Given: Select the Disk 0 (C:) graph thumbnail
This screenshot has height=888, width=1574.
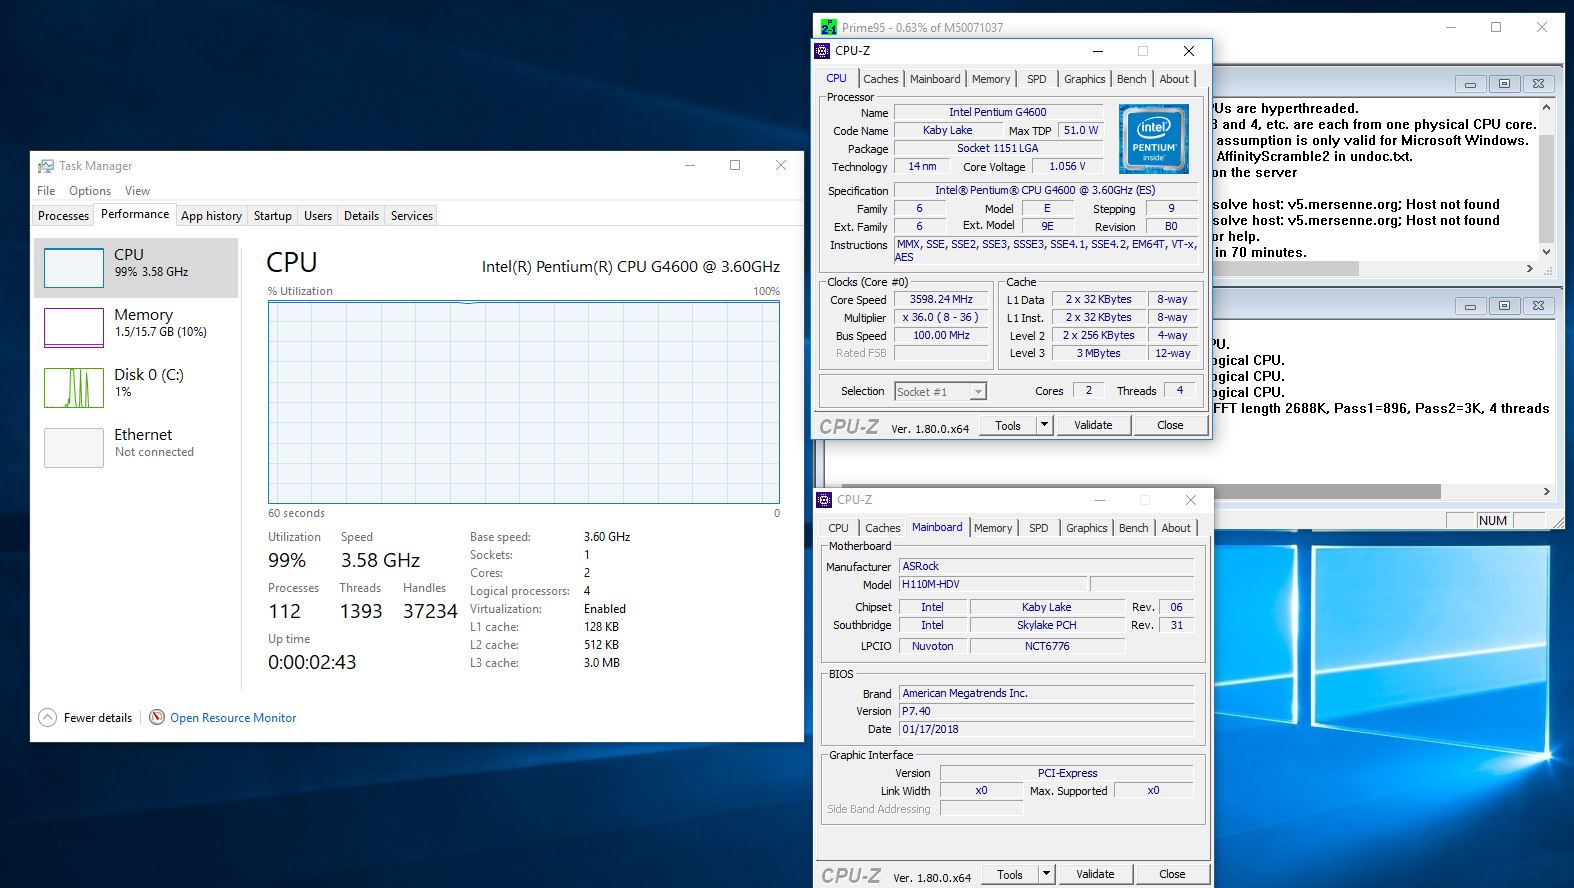Looking at the screenshot, I should tap(74, 387).
